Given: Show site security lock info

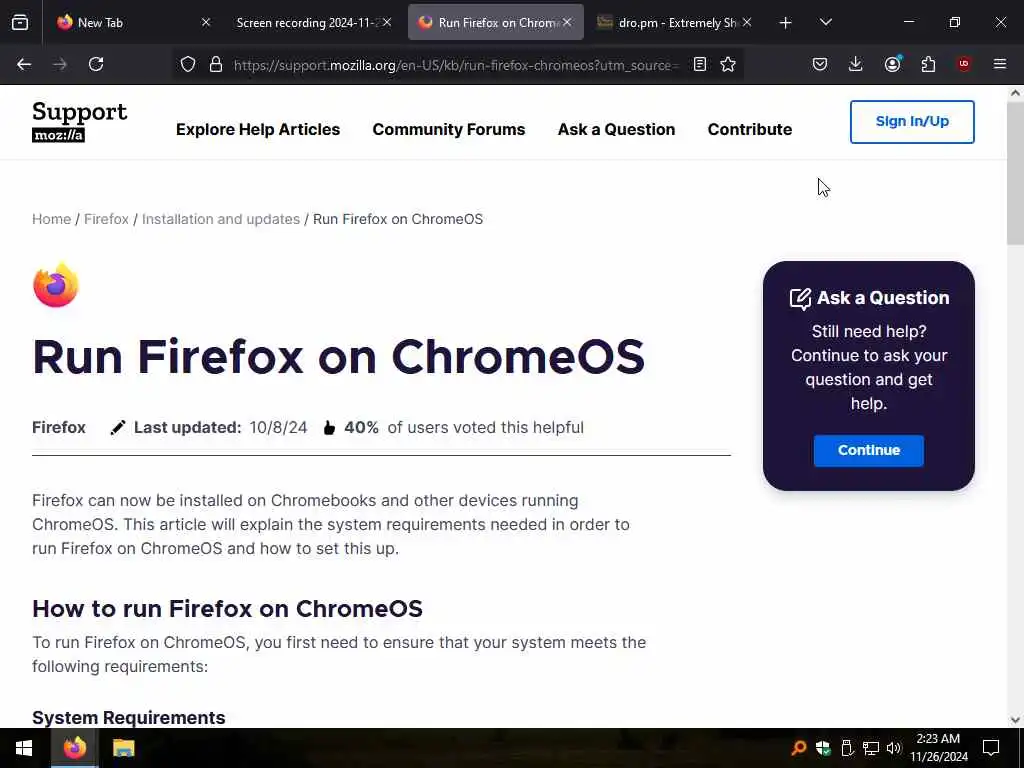Looking at the screenshot, I should click(x=216, y=64).
